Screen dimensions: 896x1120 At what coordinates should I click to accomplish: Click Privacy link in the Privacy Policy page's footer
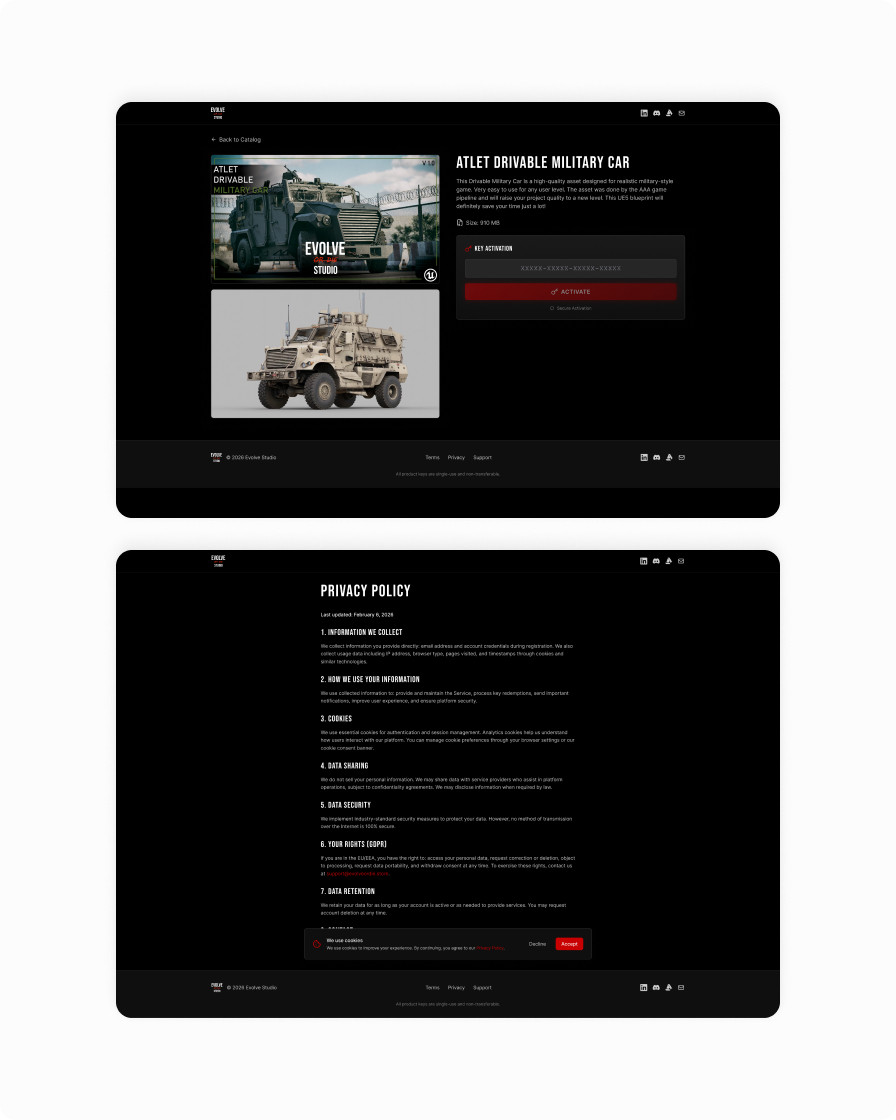click(x=456, y=987)
